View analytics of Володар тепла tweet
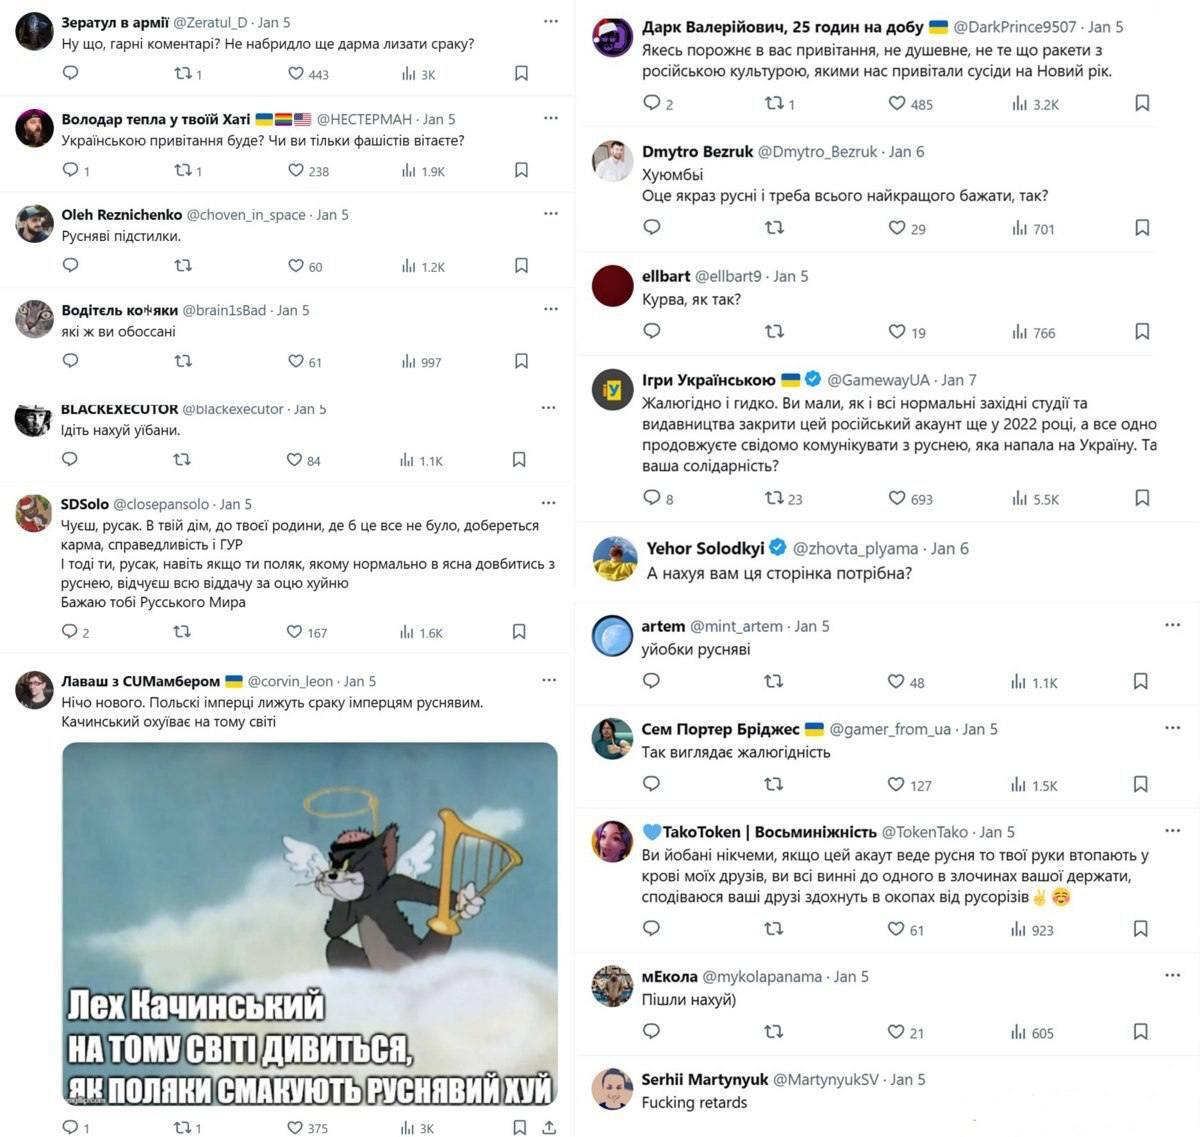This screenshot has height=1137, width=1200. [423, 170]
